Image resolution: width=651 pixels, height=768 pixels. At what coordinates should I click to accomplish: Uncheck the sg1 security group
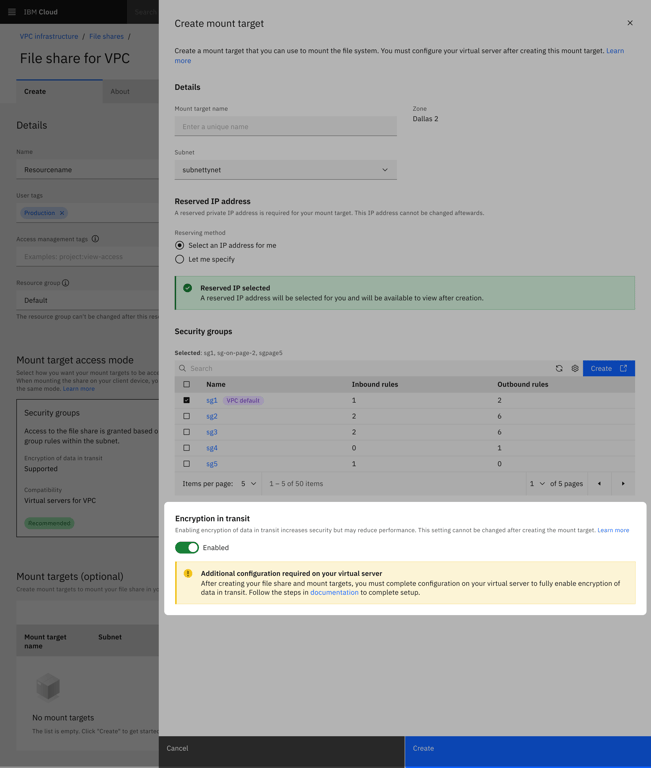click(187, 400)
